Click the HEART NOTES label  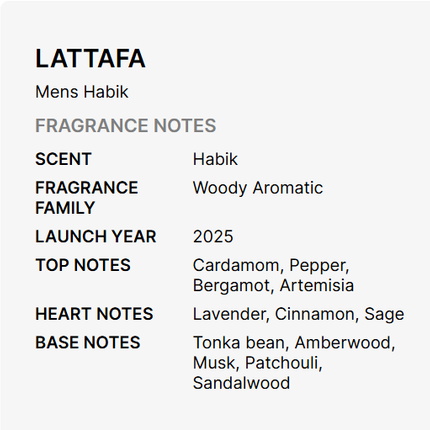tap(94, 314)
